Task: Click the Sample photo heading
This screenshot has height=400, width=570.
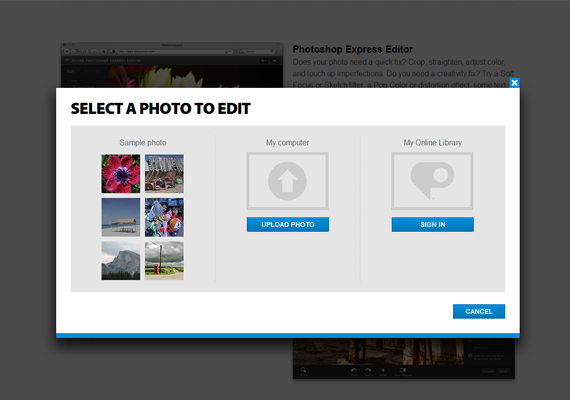Action: (x=143, y=143)
